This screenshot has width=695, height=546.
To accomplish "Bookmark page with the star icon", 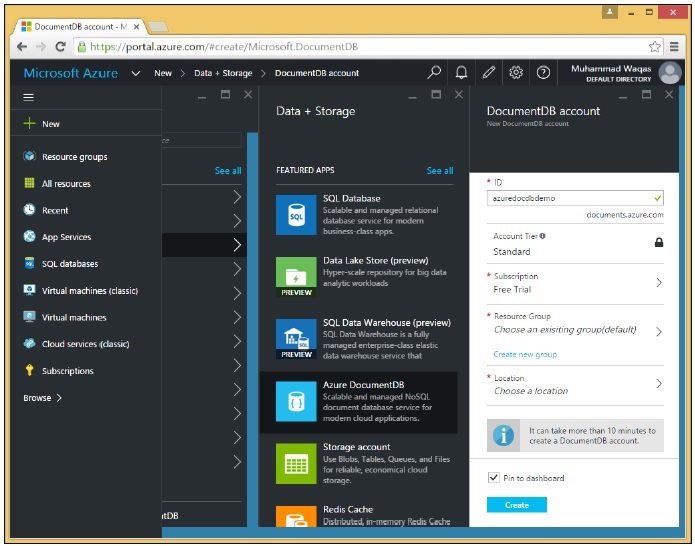I will (x=654, y=47).
